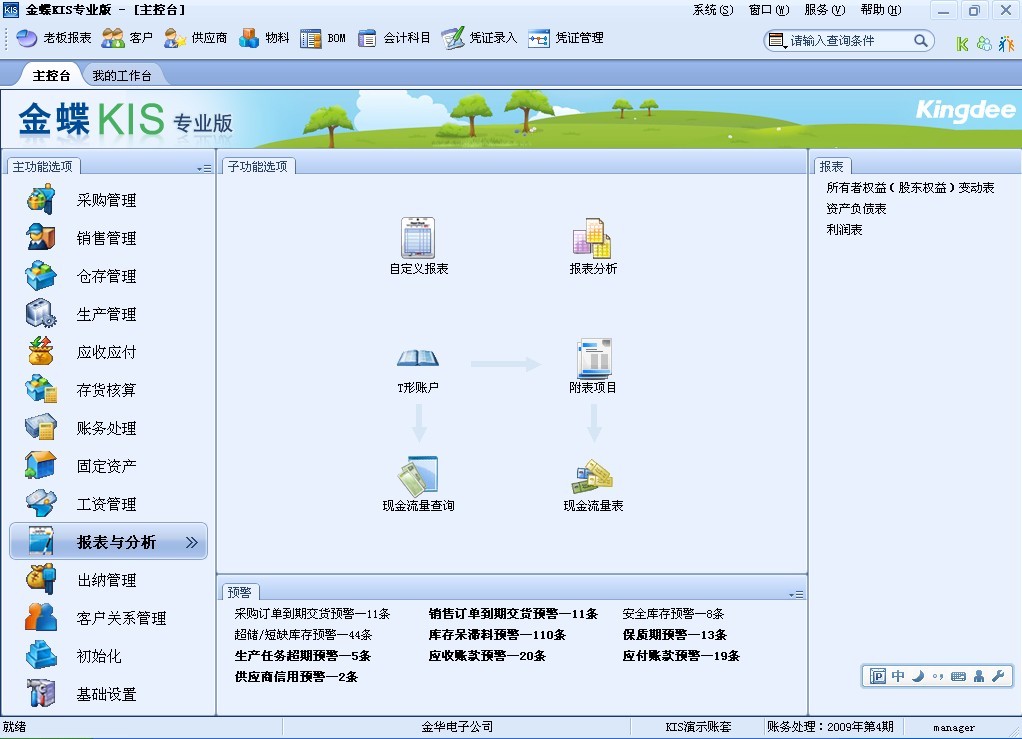Click the 客户 toolbar icon
The width and height of the screenshot is (1022, 739).
point(127,38)
